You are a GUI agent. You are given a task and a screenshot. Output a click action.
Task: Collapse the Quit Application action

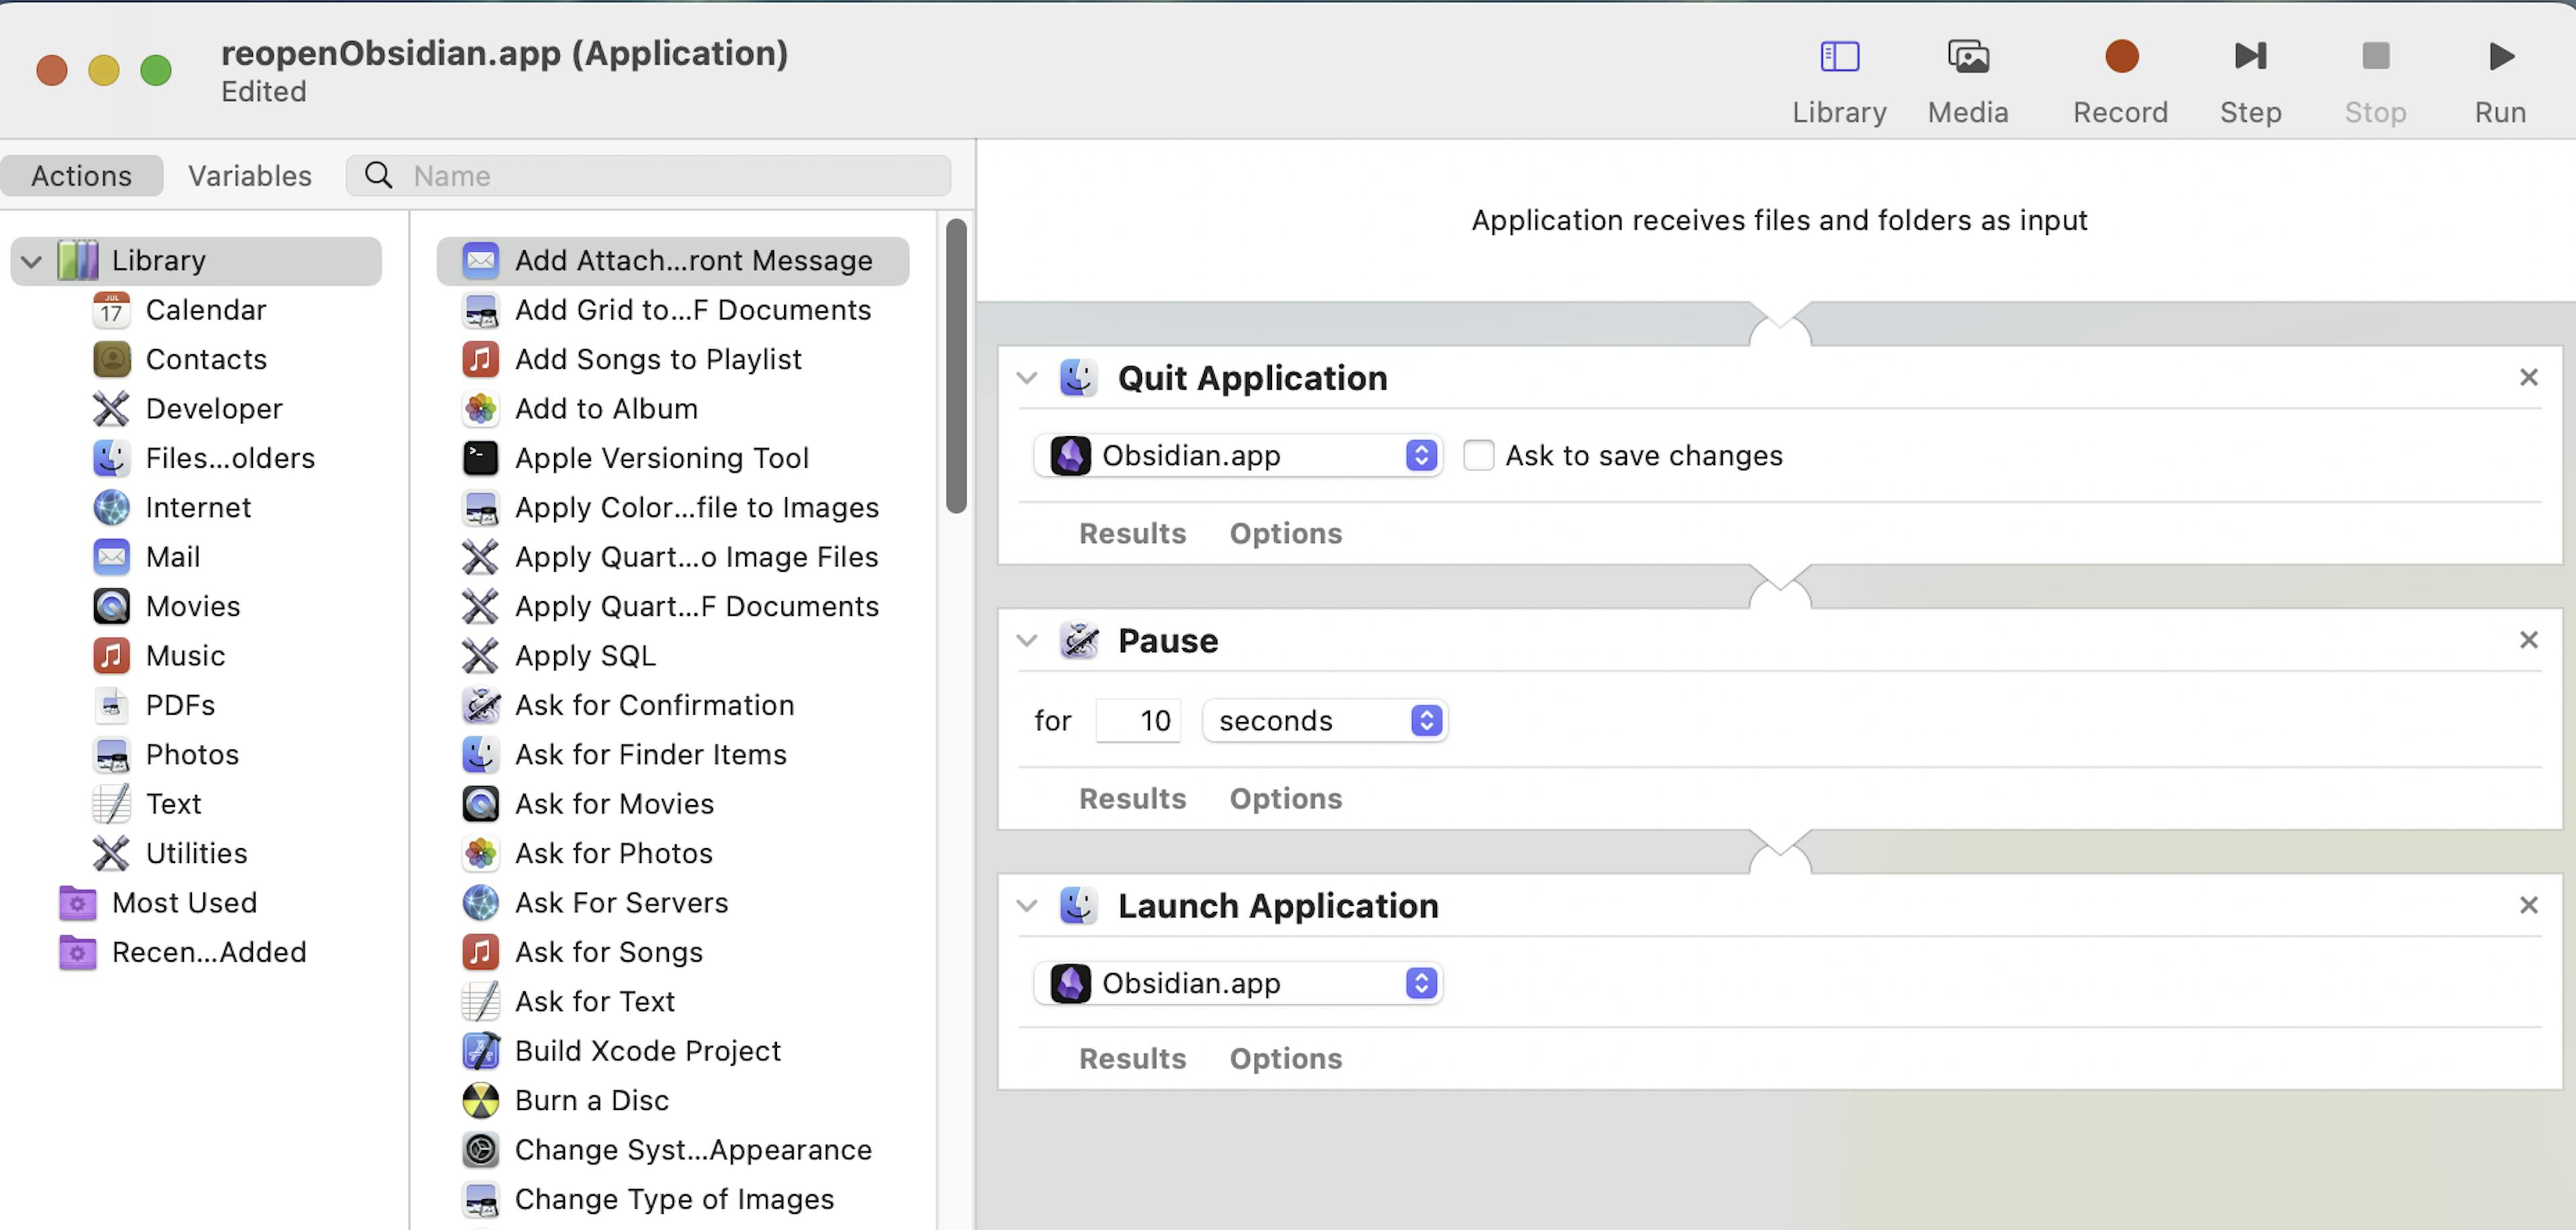pos(1027,378)
